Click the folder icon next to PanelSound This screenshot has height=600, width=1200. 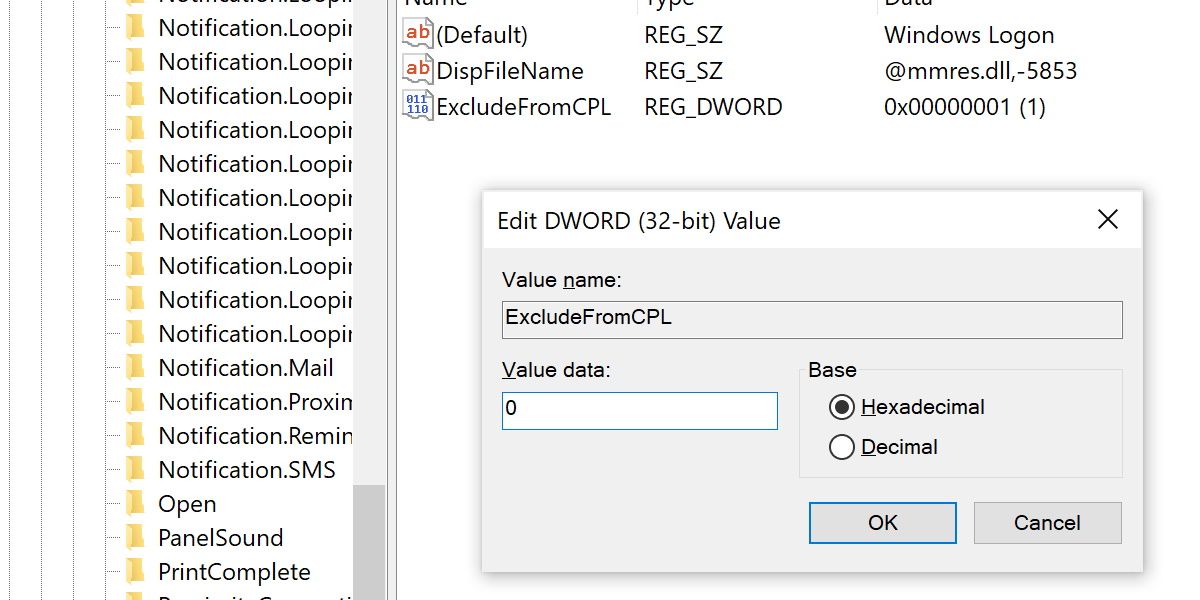[x=135, y=537]
